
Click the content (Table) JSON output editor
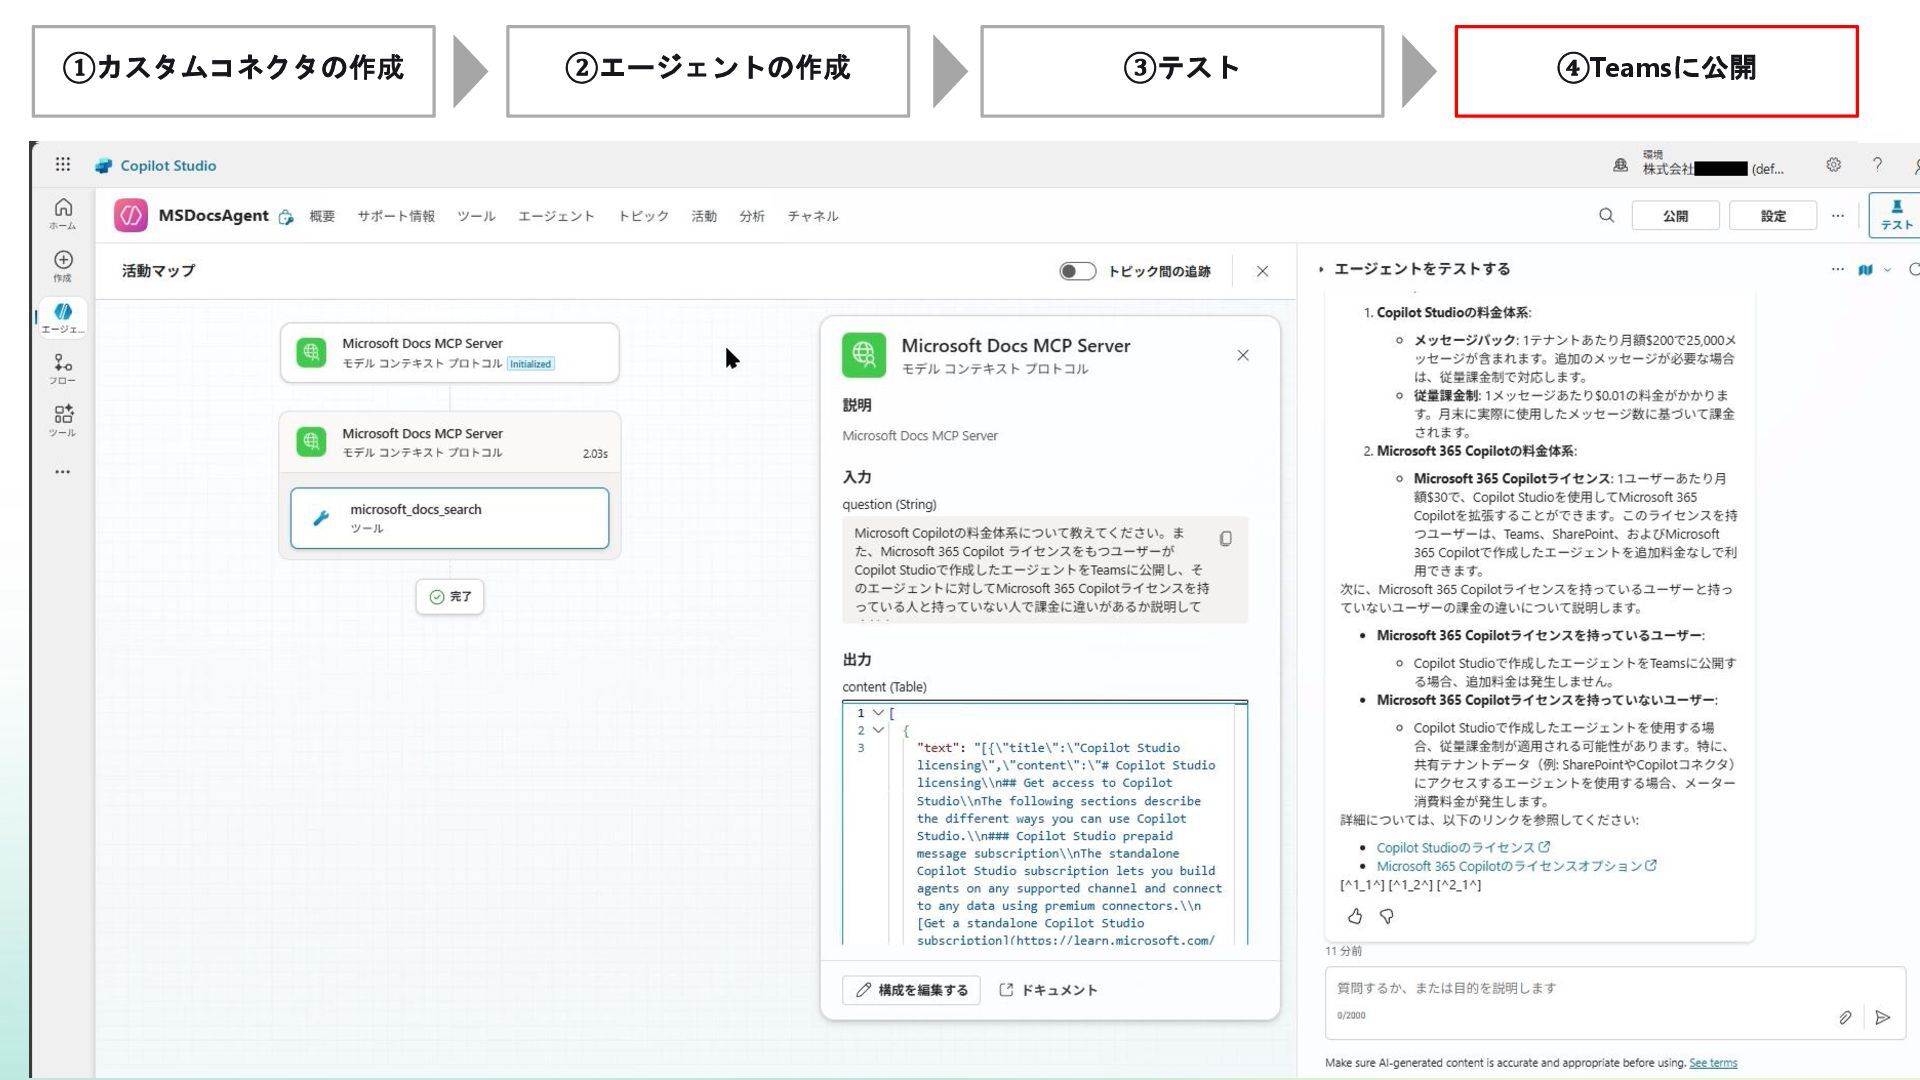coord(1045,823)
